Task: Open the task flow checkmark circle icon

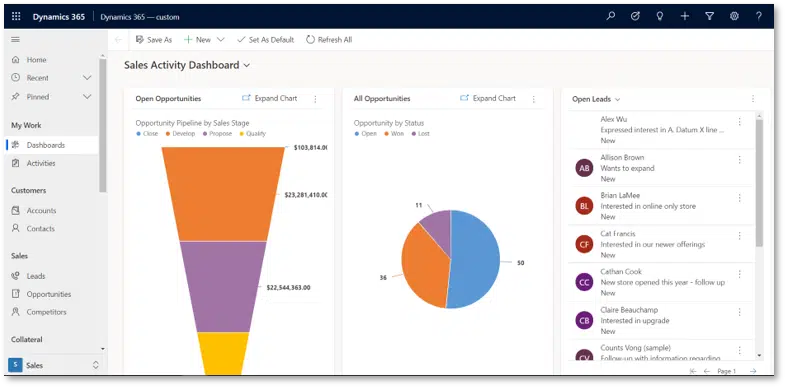Action: [635, 16]
